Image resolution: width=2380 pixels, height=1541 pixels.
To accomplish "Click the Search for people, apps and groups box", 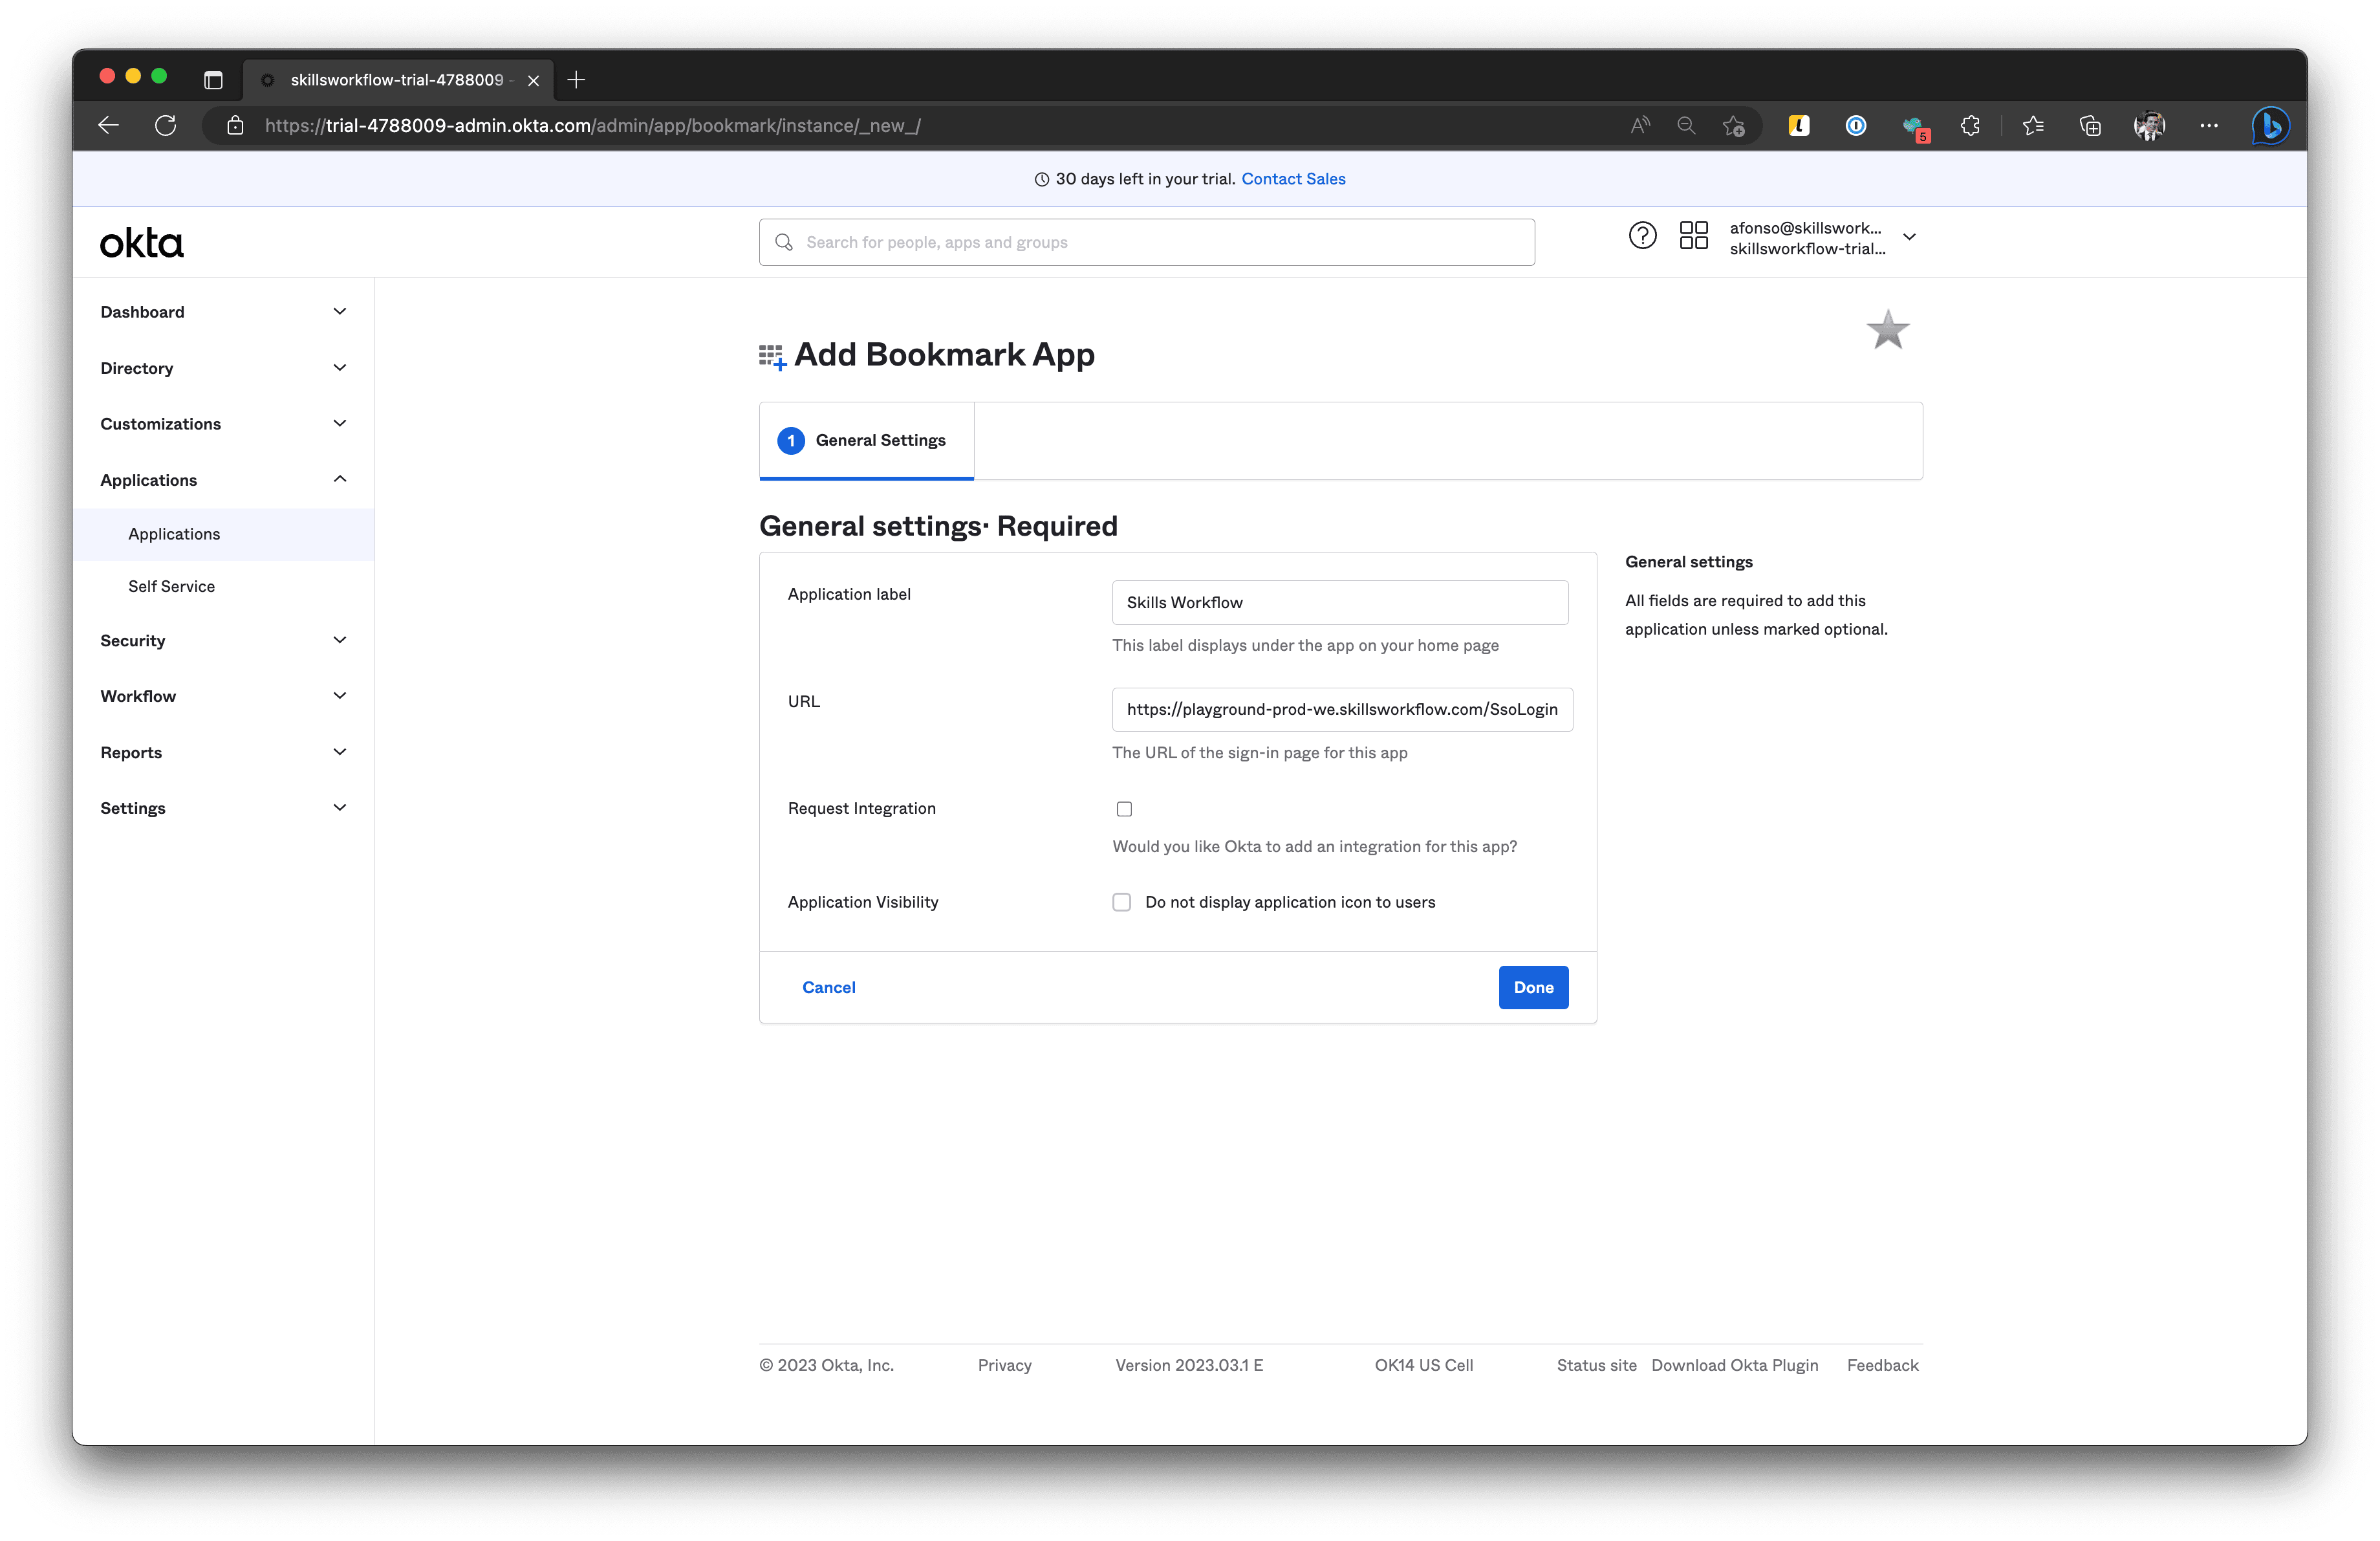I will [x=1146, y=242].
